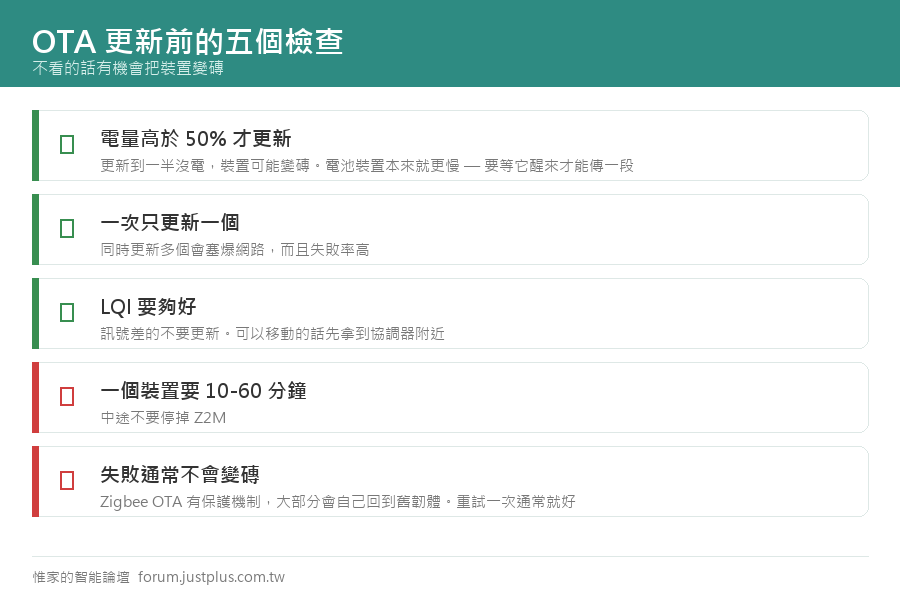Click the 失敗通常不會變磚 heading
The width and height of the screenshot is (900, 600).
[x=180, y=474]
